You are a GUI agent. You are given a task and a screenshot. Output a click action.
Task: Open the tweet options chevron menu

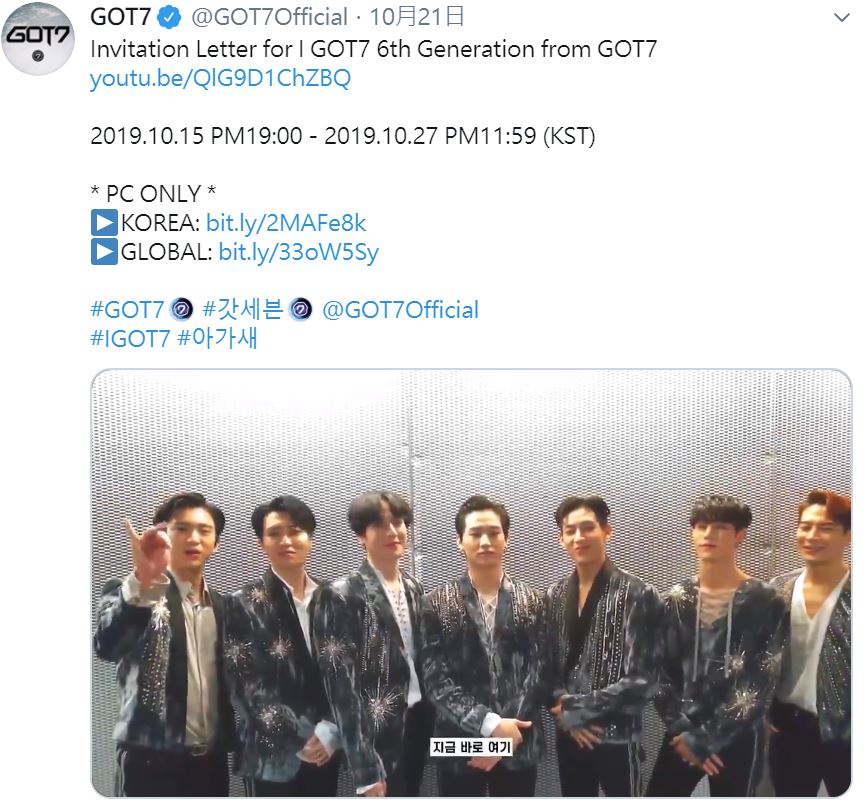pyautogui.click(x=841, y=18)
